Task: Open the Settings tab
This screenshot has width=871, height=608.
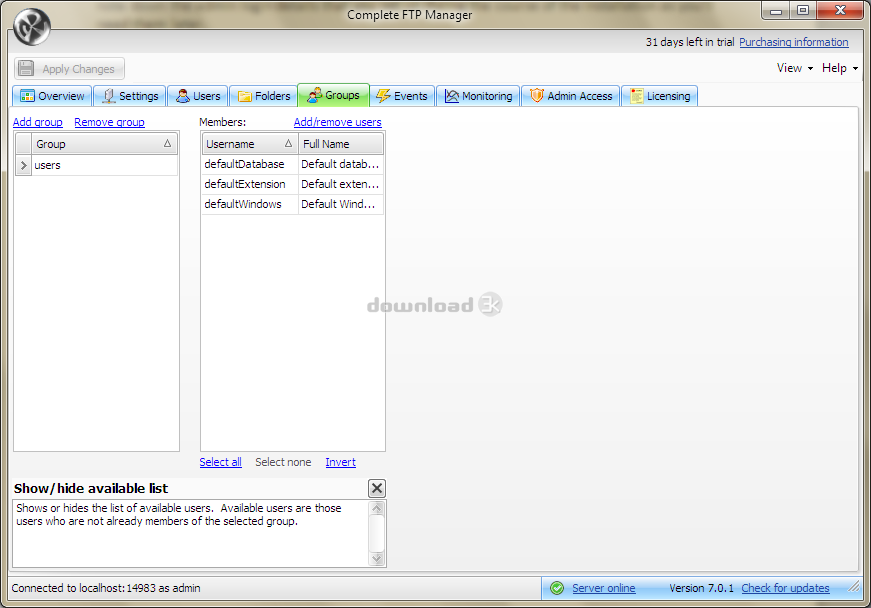Action: (x=130, y=96)
